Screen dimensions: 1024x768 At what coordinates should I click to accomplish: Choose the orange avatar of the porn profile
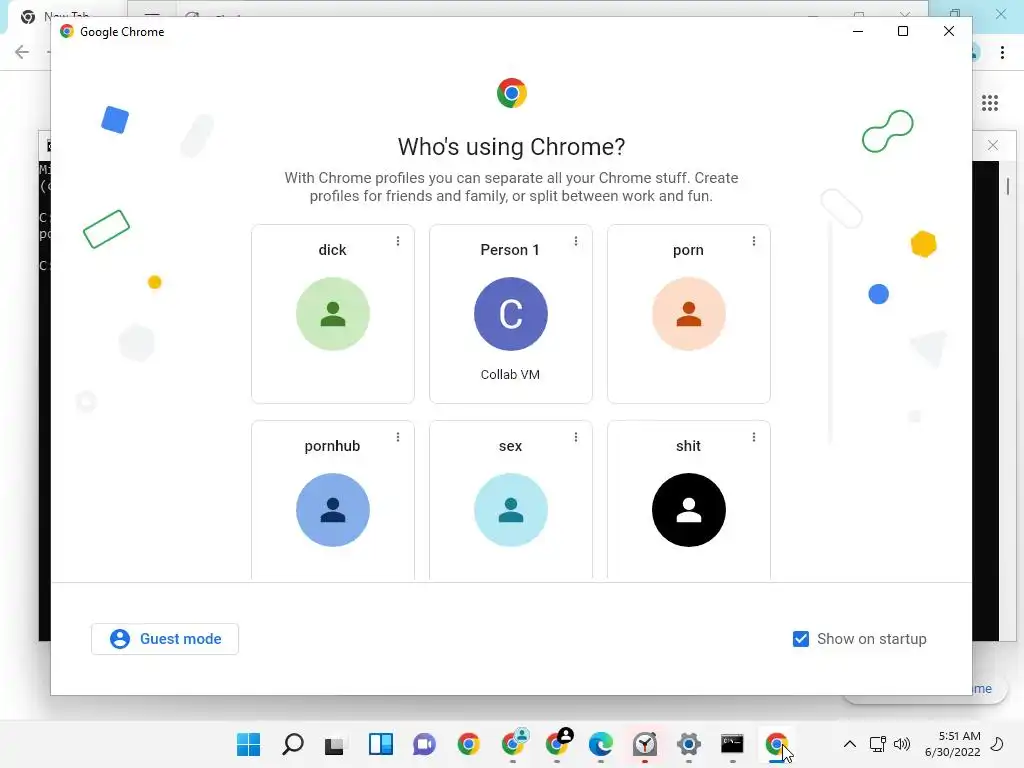[x=688, y=314]
